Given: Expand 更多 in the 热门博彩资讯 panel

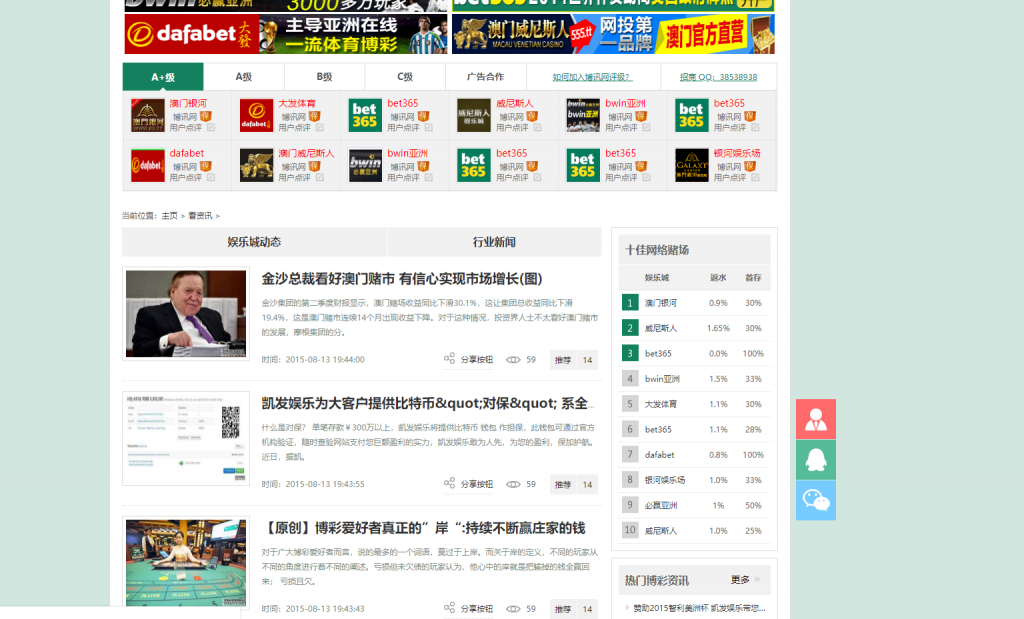Looking at the screenshot, I should point(740,579).
